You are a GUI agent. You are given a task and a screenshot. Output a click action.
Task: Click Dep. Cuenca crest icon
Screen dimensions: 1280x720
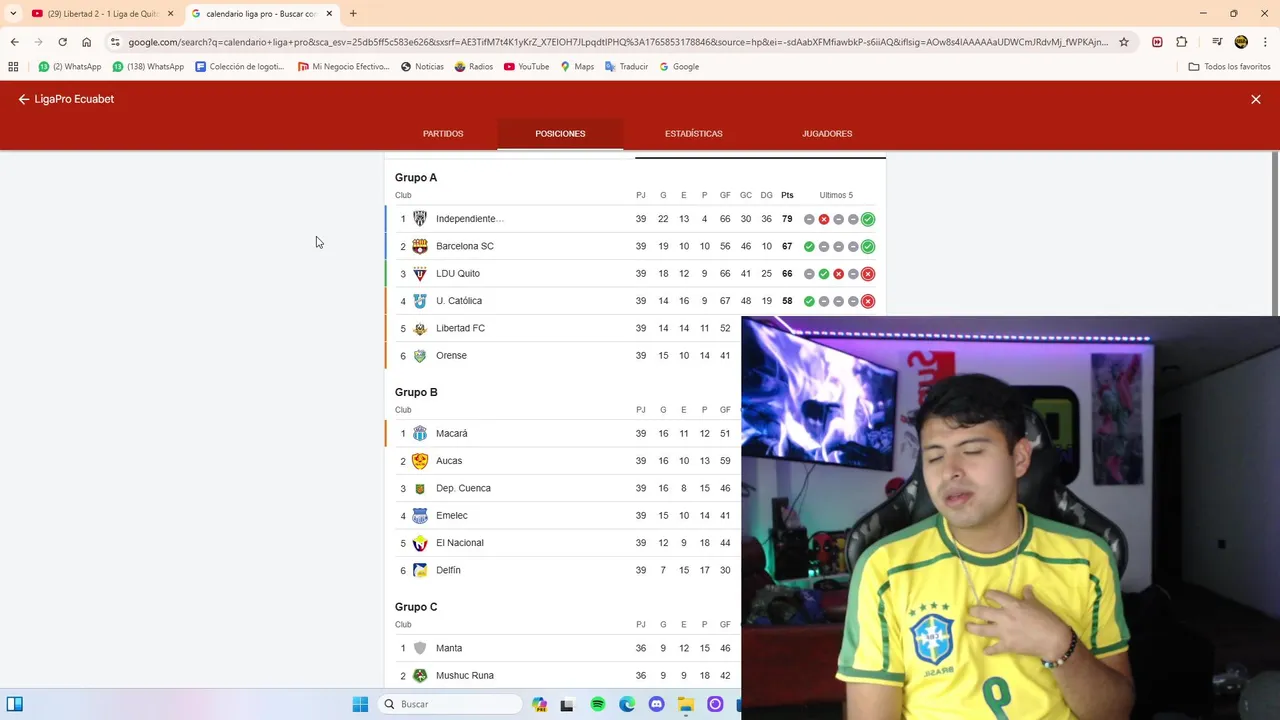pos(420,488)
